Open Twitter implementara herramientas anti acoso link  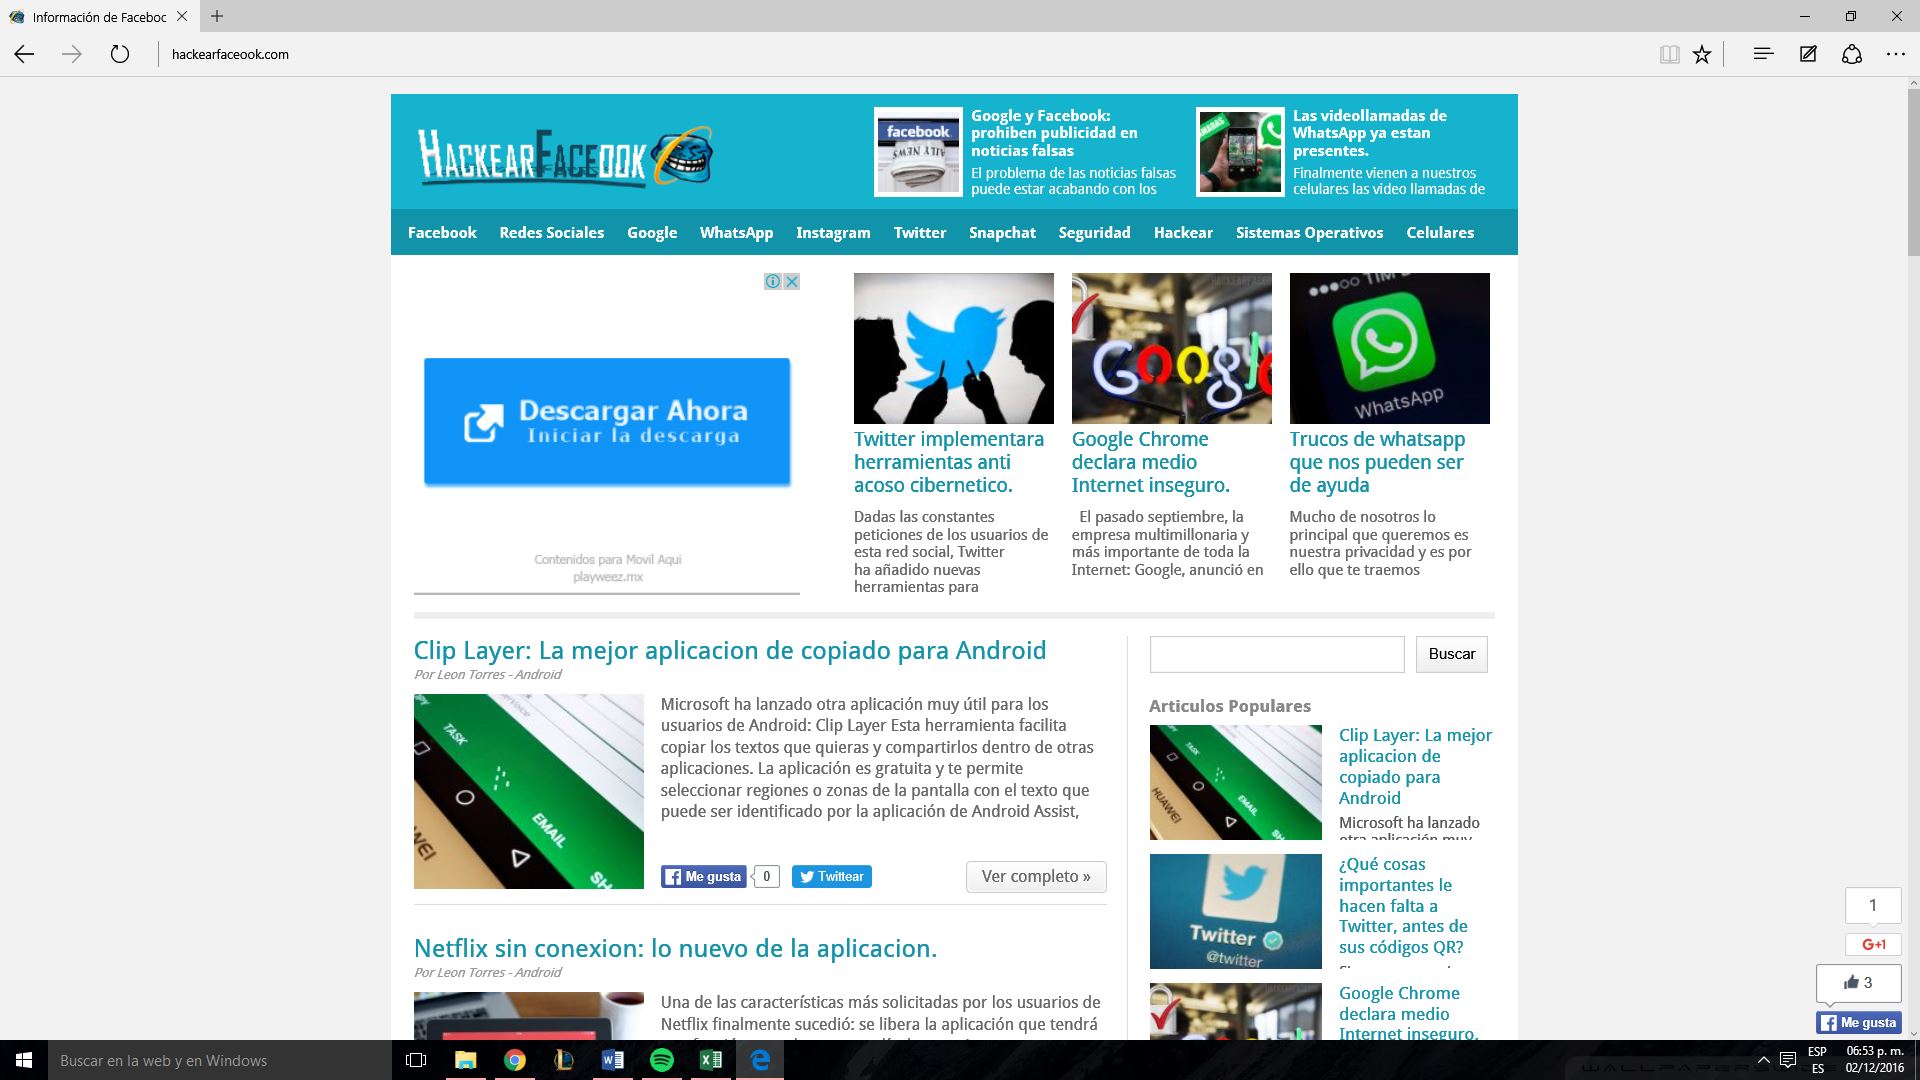[949, 462]
